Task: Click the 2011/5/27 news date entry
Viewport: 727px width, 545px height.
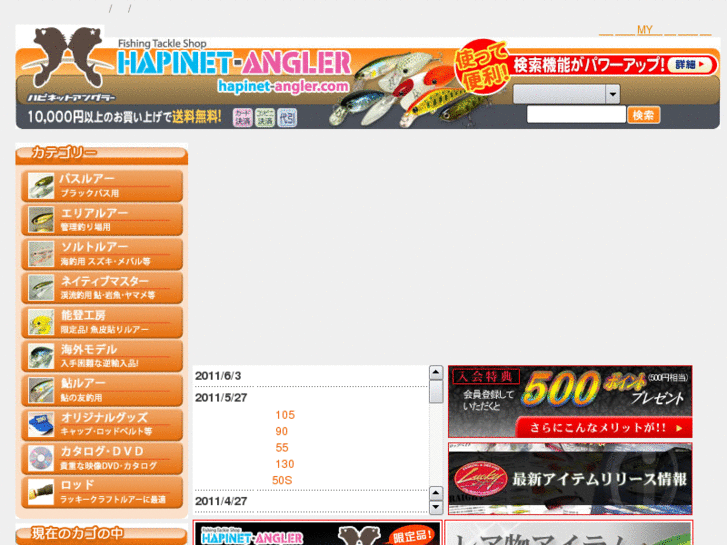Action: 221,398
